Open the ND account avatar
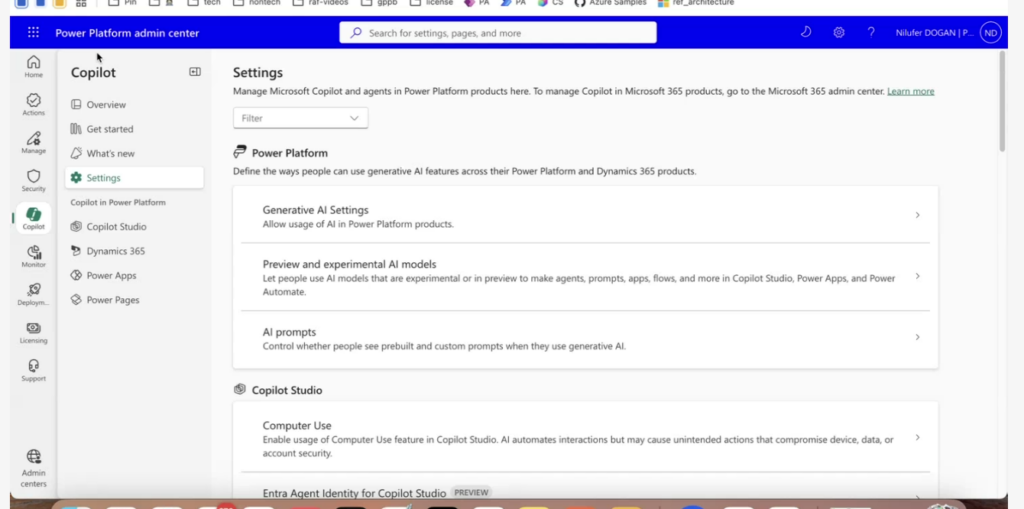1024x509 pixels. 991,33
